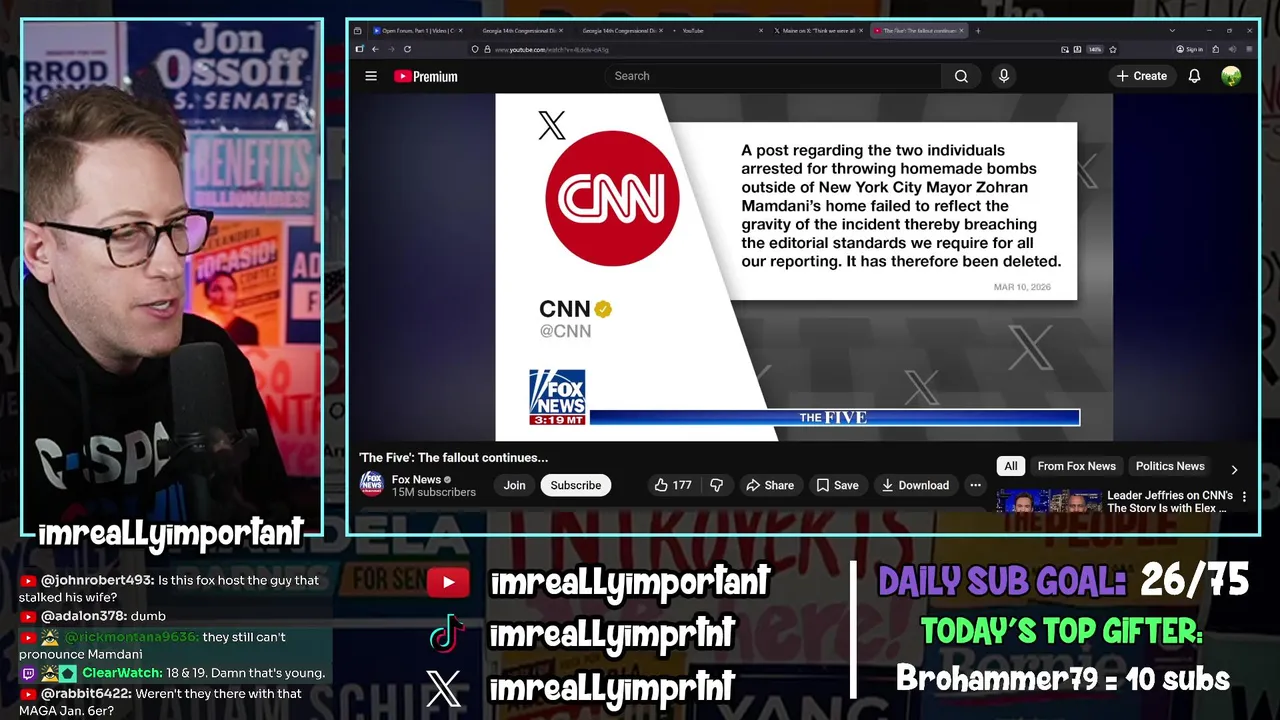The width and height of the screenshot is (1280, 720).
Task: Click chat message from @adalon378
Action: tap(93, 616)
